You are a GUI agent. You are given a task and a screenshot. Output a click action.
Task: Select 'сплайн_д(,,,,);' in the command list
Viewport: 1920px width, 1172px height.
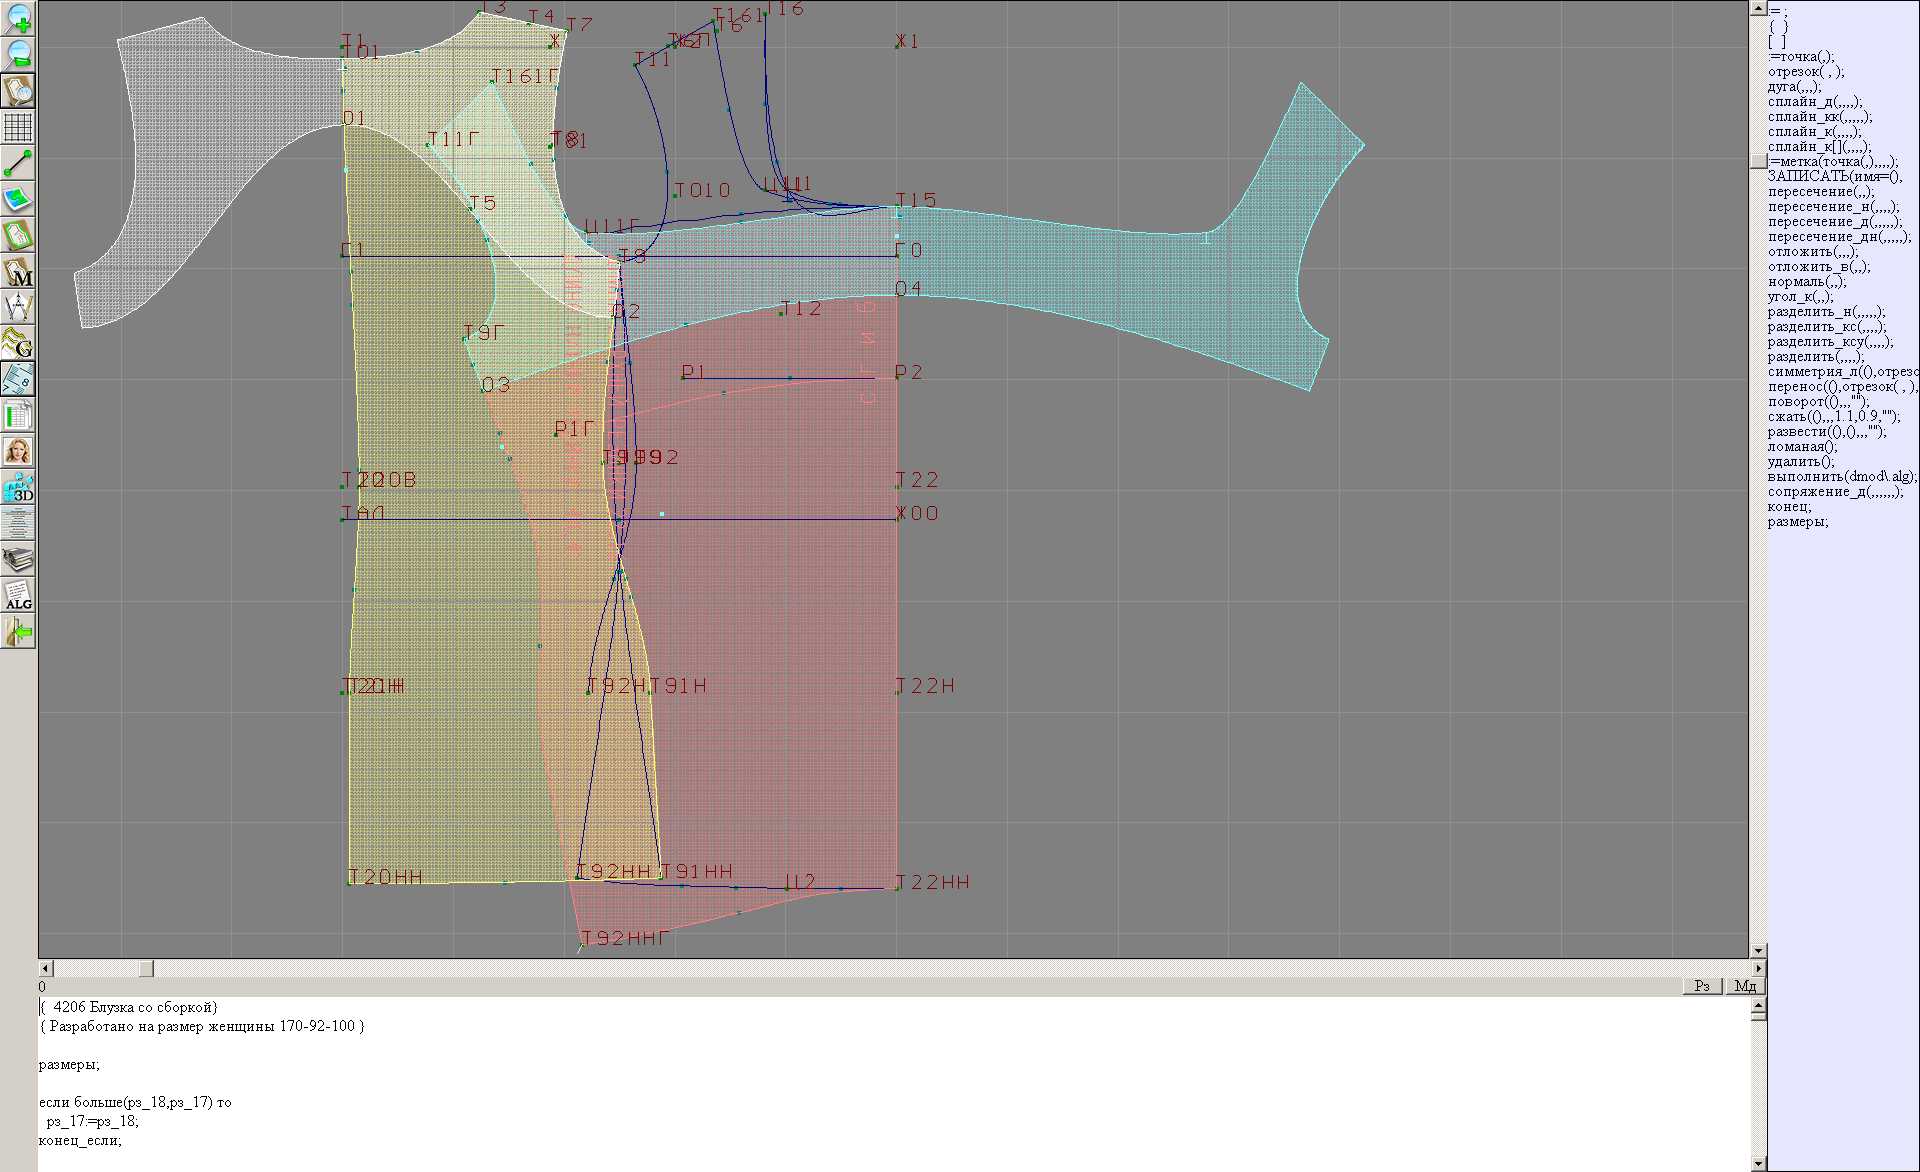(1813, 102)
